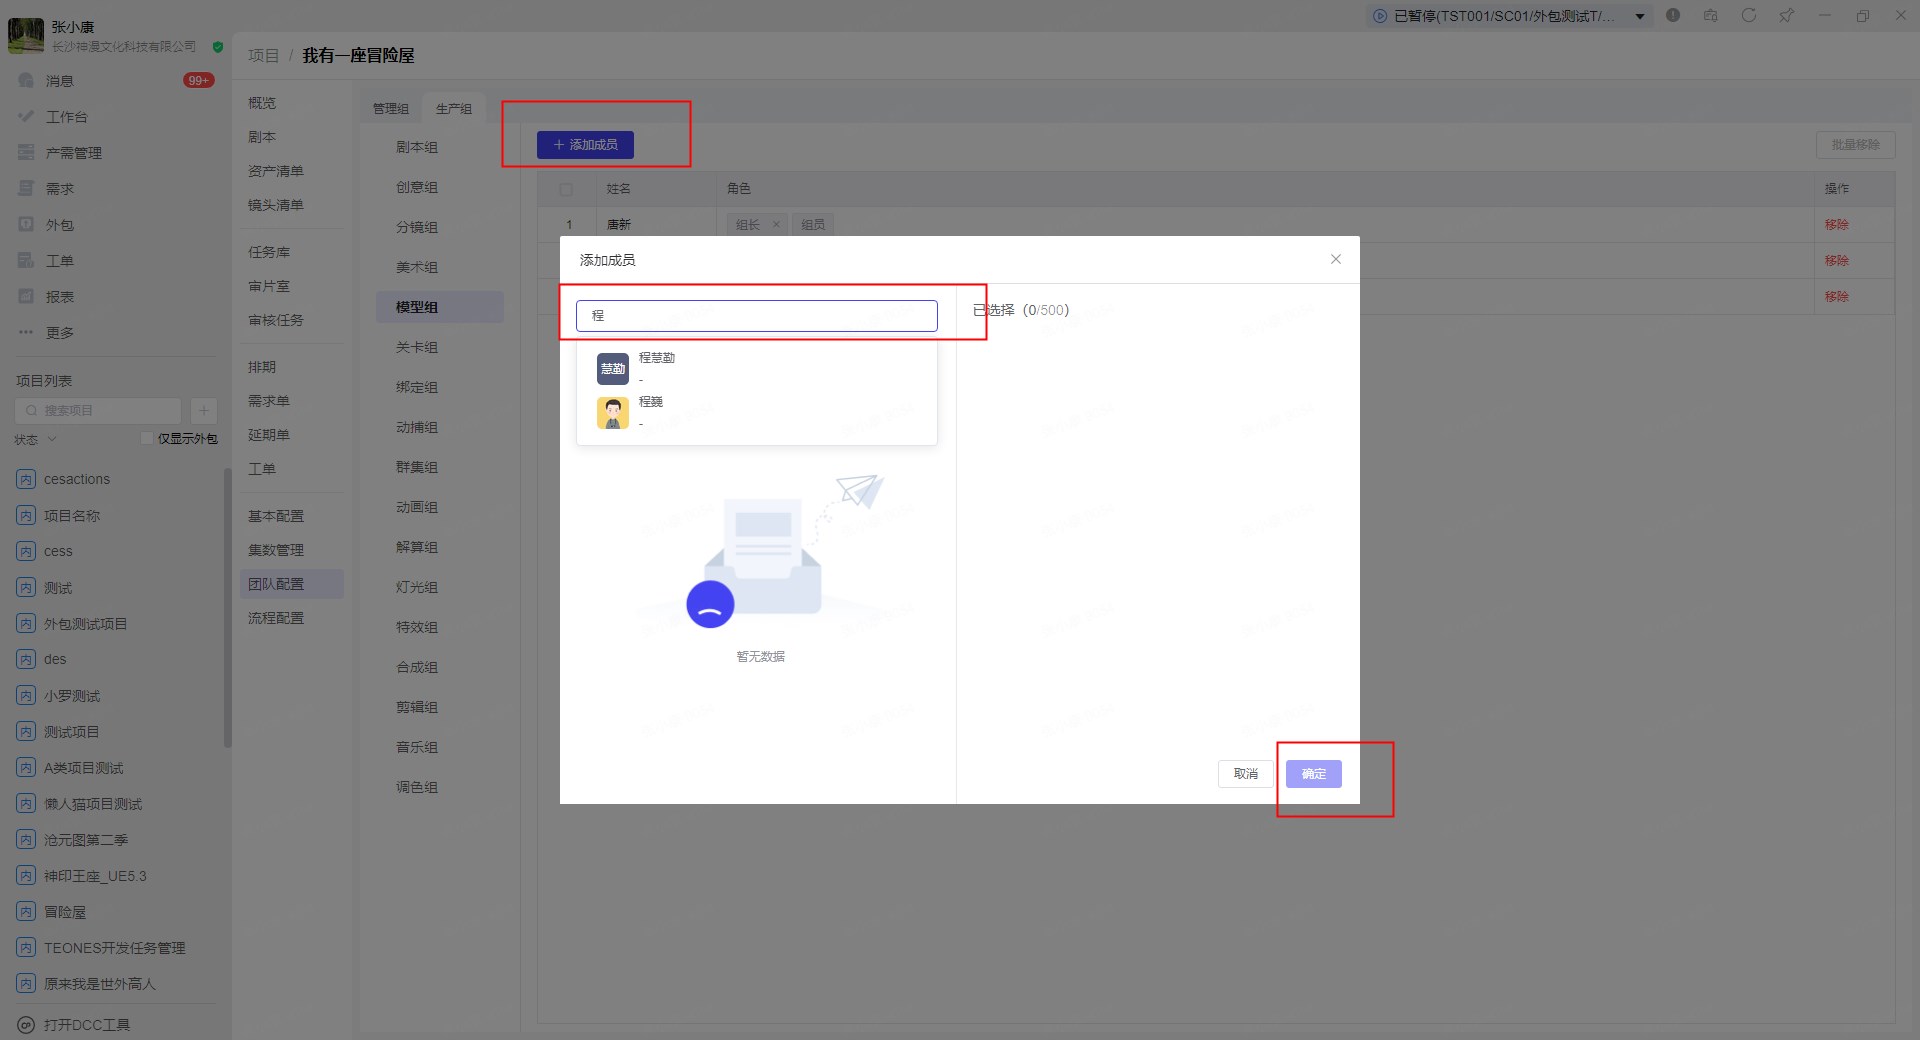The image size is (1920, 1040).
Task: Click the 程楚勤 avatar in search results
Action: [612, 369]
